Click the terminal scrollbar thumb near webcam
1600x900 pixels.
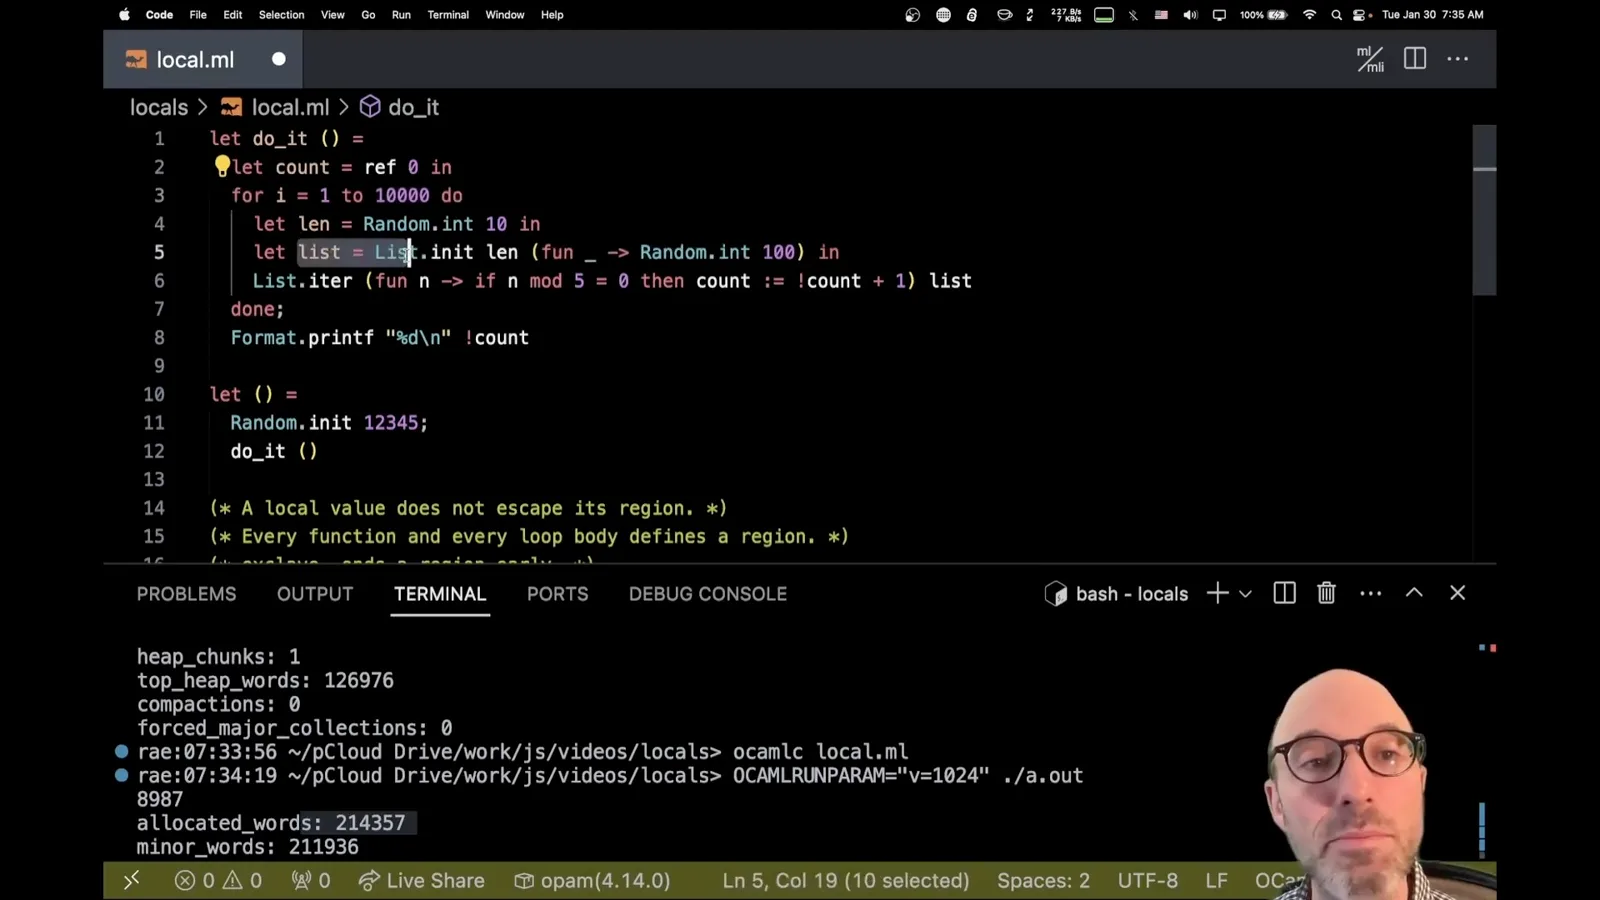(1482, 829)
